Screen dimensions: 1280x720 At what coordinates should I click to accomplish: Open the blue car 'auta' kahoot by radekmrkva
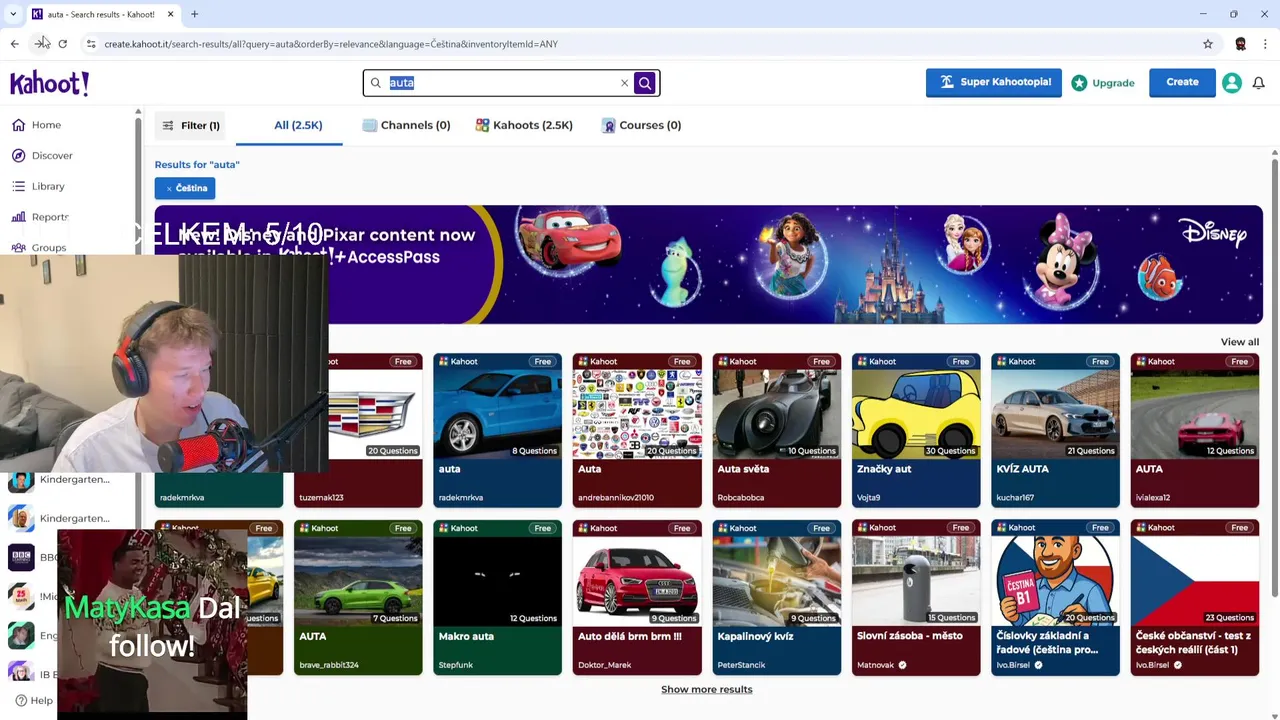497,430
